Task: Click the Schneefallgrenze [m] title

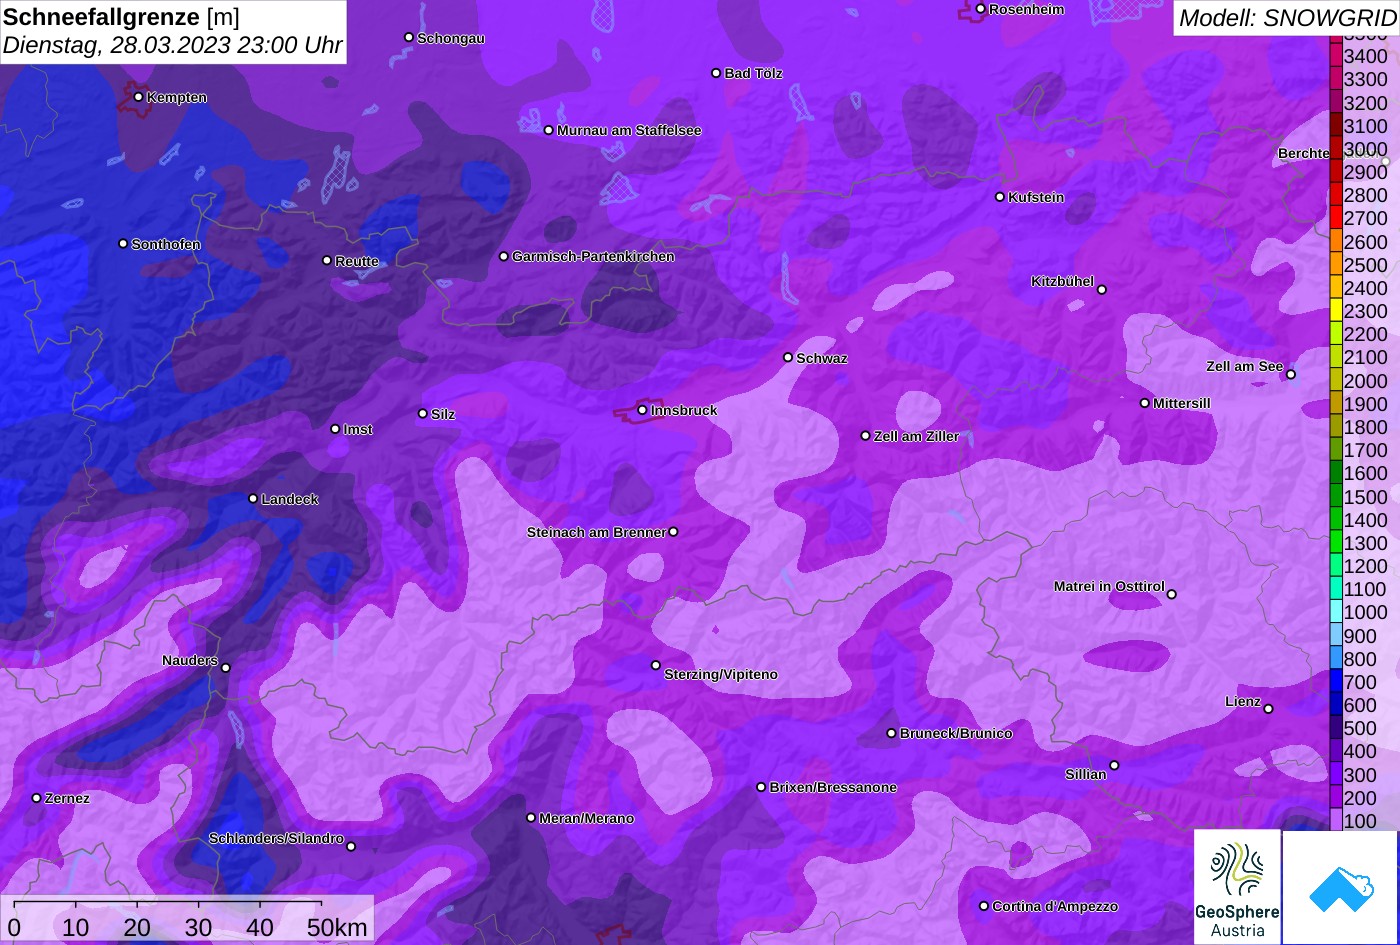Action: (121, 17)
